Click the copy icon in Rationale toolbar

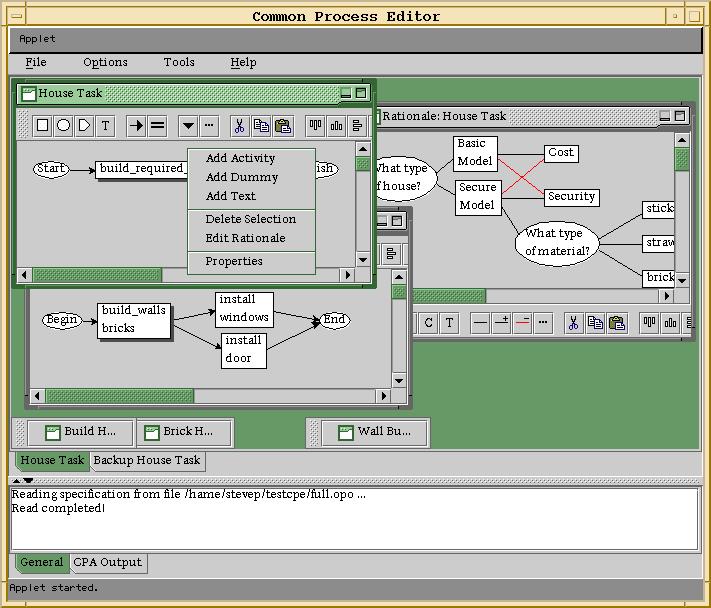[x=595, y=323]
